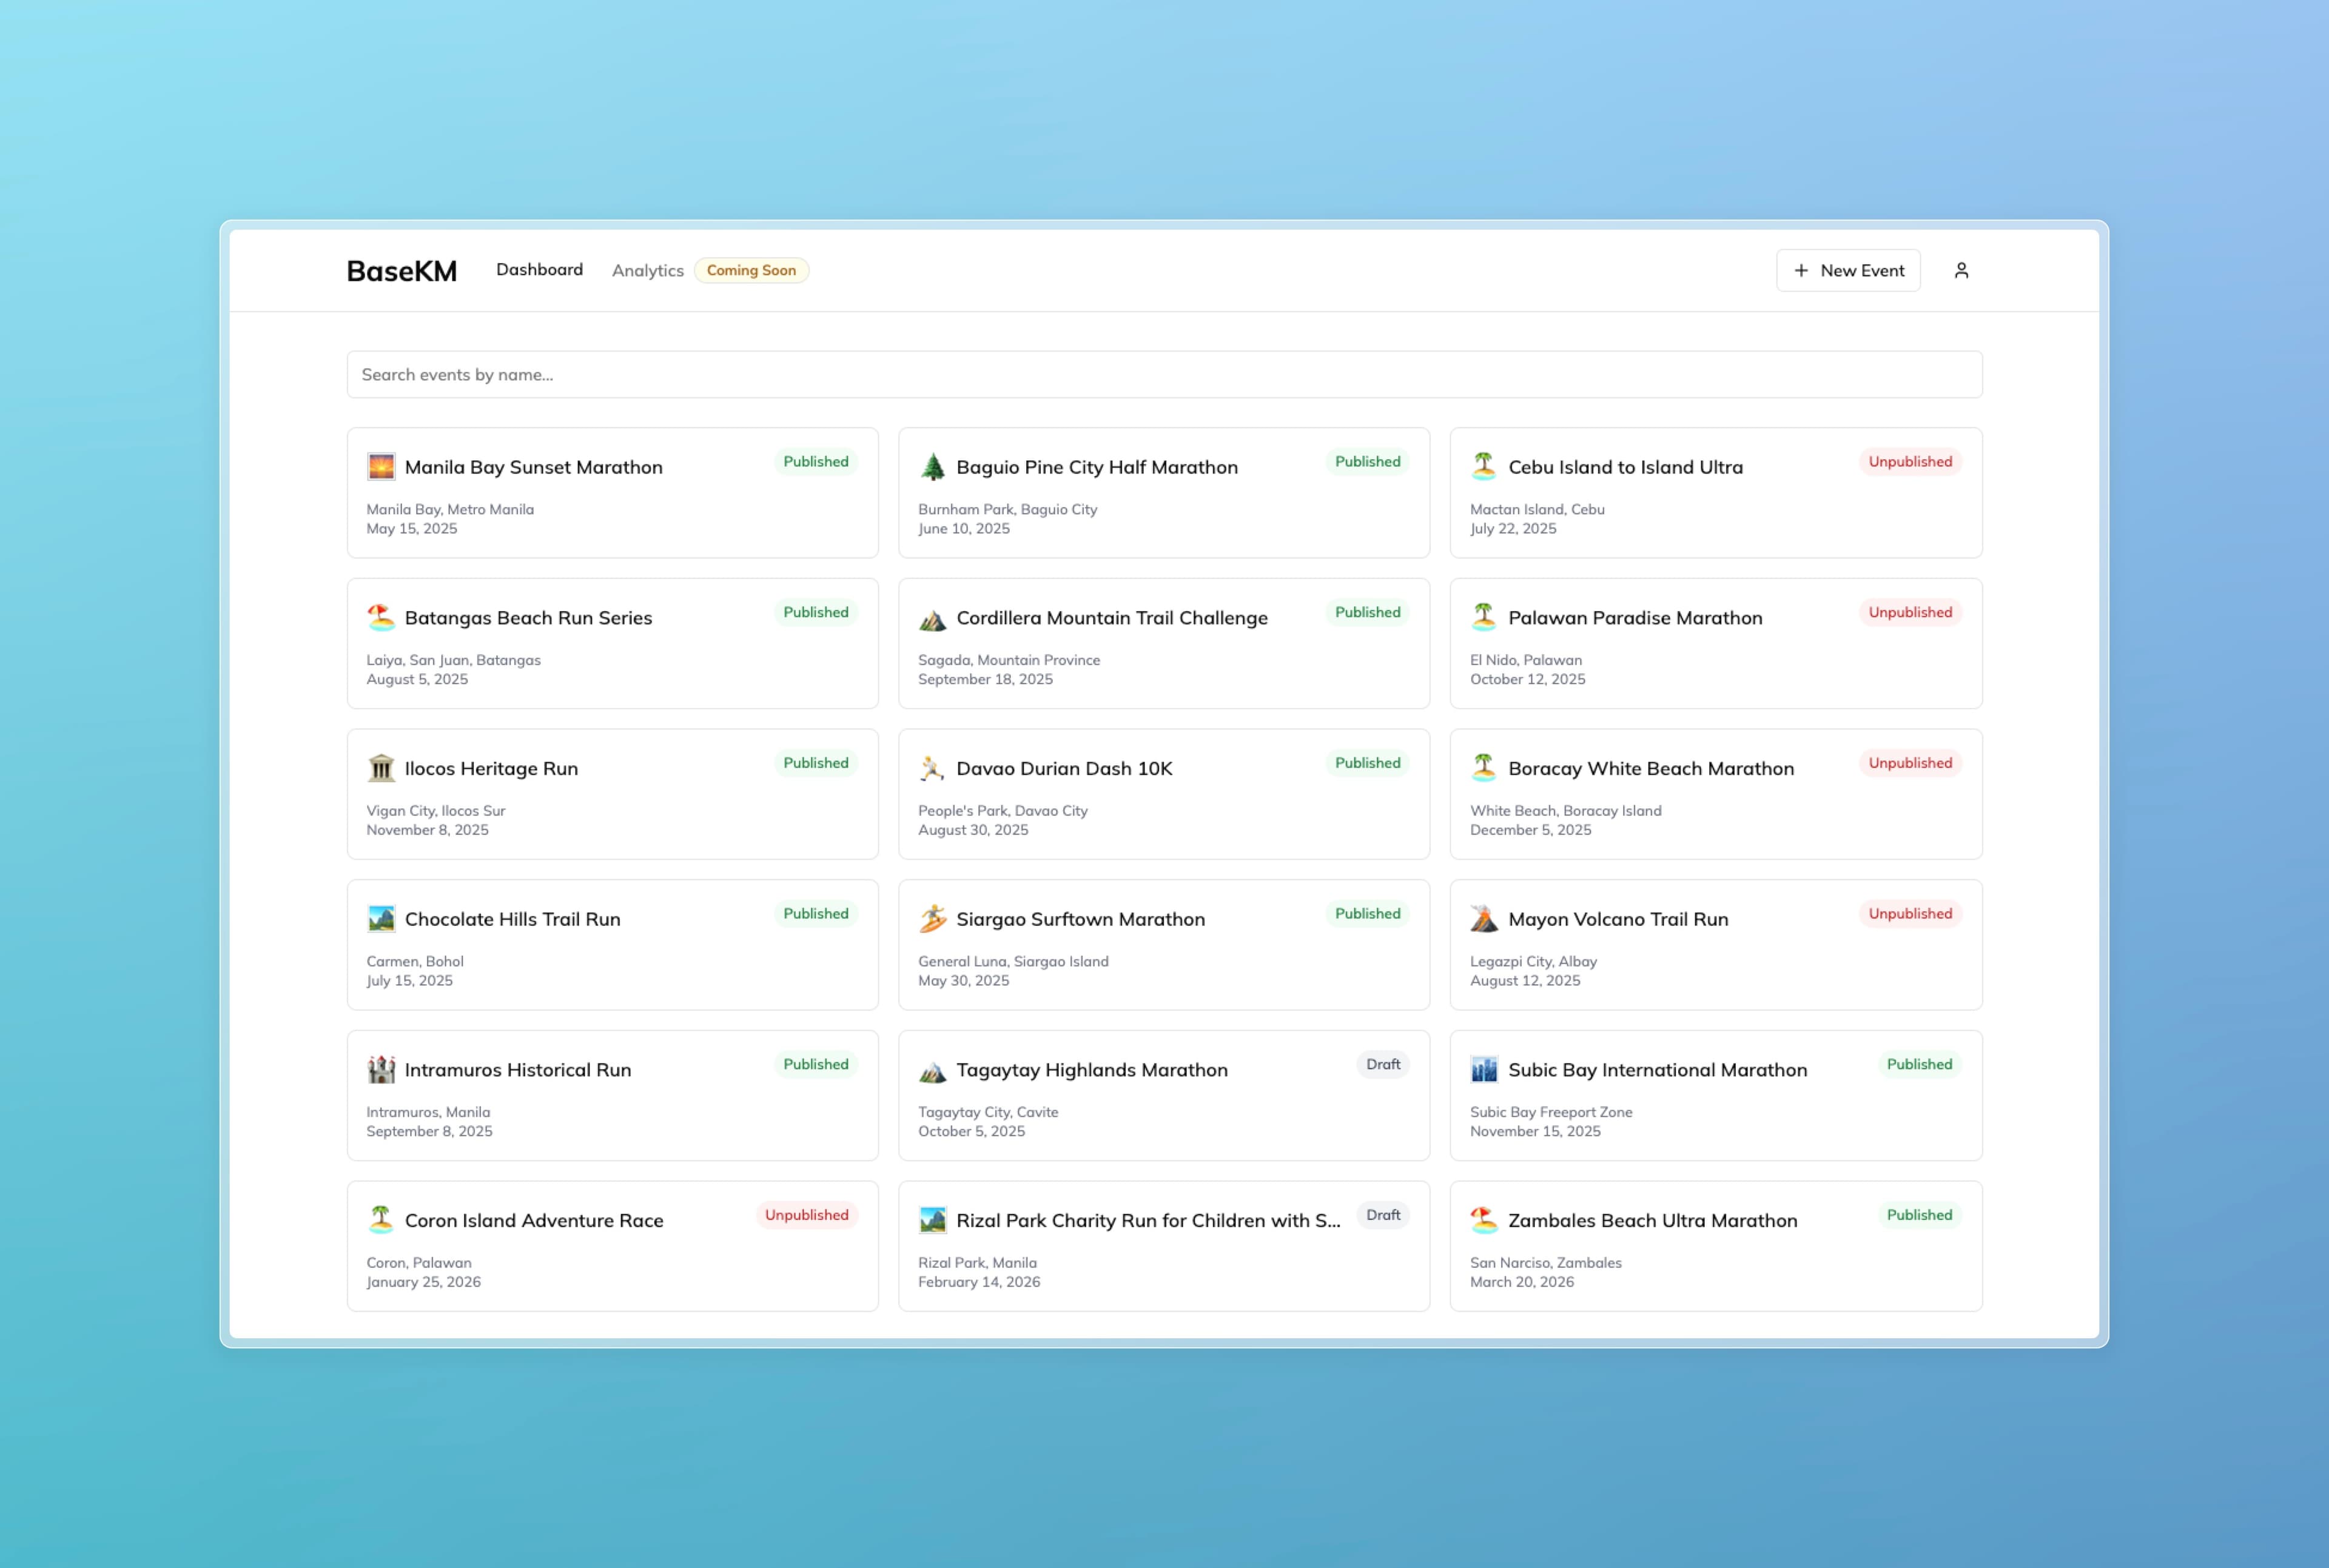Click the runner icon for Davao Durian Dash
This screenshot has height=1568, width=2329.
[x=932, y=768]
